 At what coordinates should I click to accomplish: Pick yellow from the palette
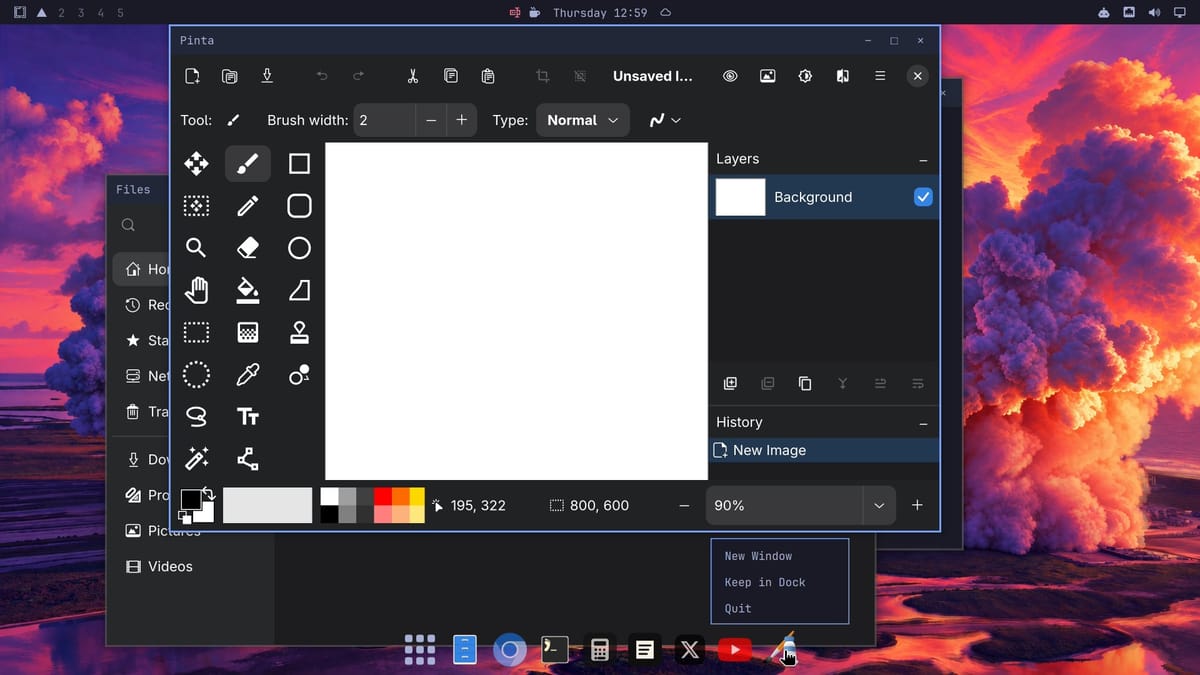(416, 497)
